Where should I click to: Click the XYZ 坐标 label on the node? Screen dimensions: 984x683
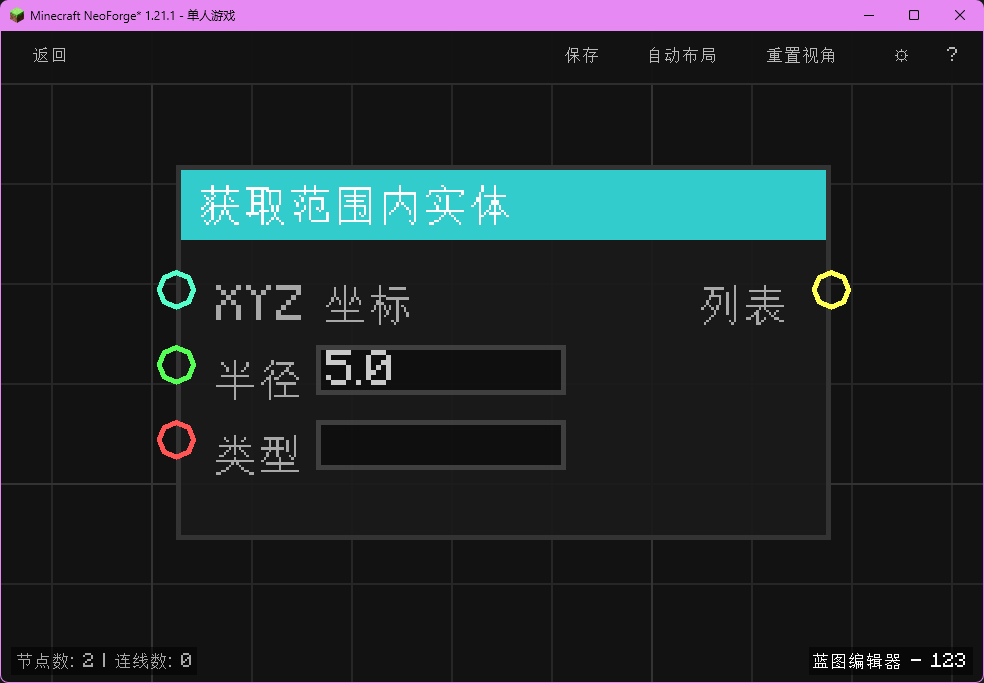point(312,304)
